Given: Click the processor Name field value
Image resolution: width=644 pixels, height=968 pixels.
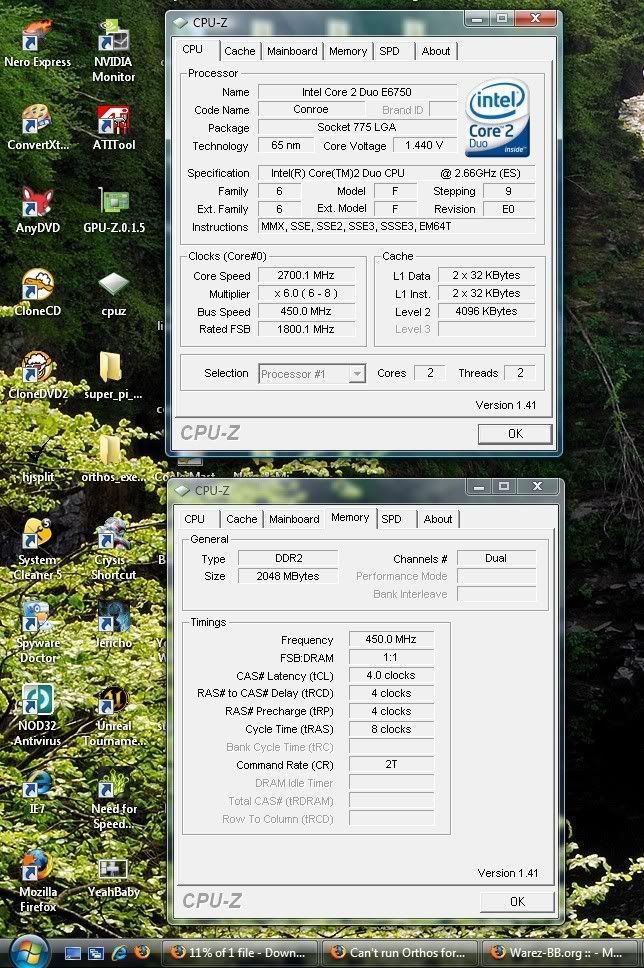Looking at the screenshot, I should click(357, 92).
